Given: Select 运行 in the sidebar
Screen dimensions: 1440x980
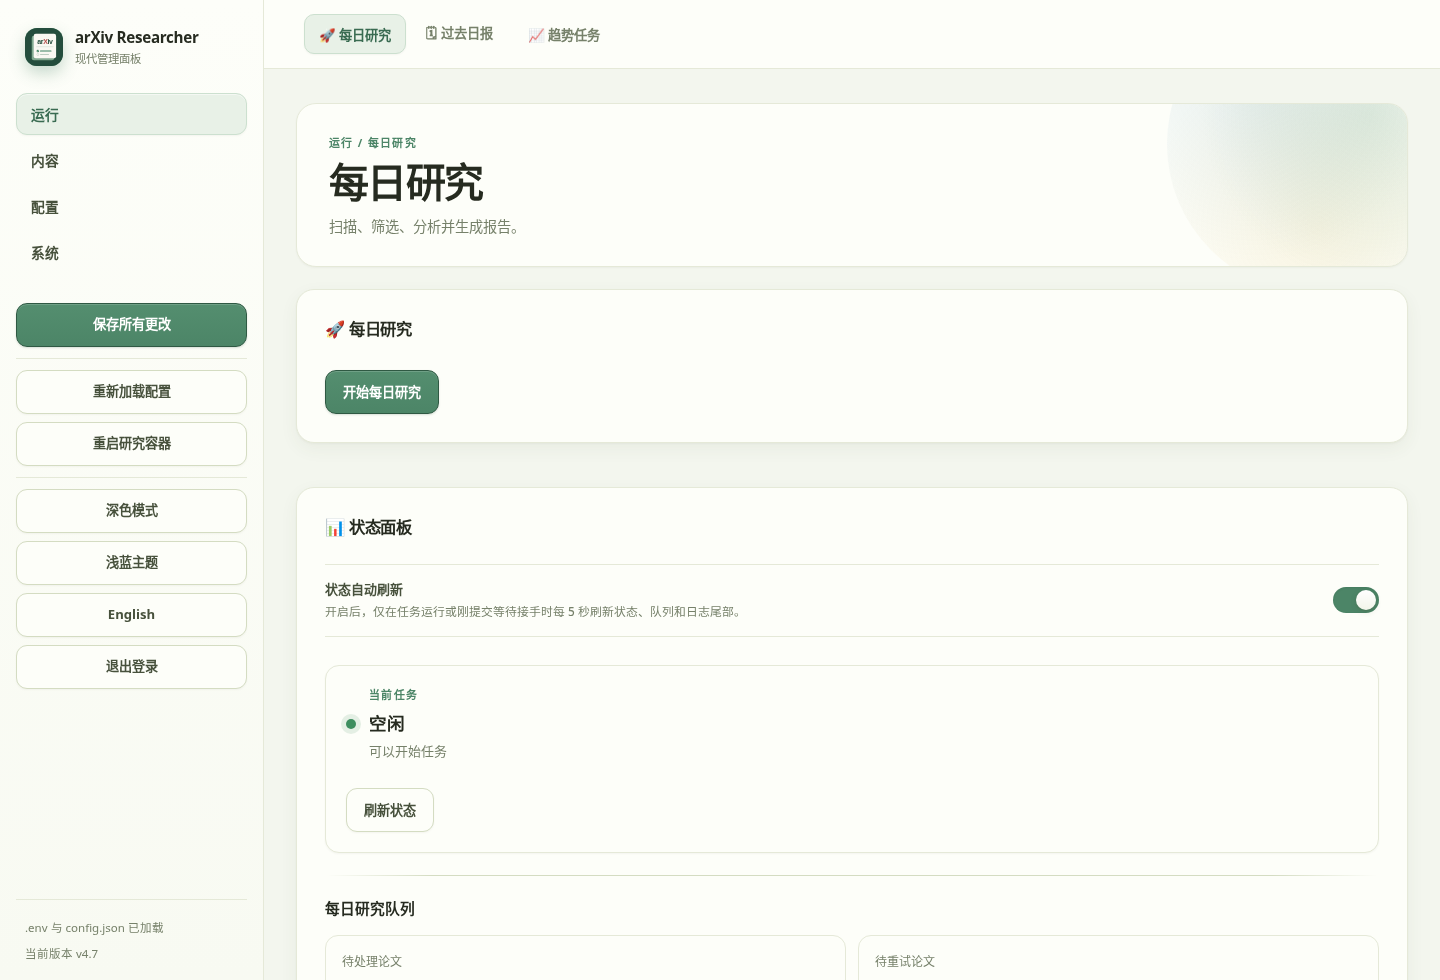Looking at the screenshot, I should click(x=131, y=115).
